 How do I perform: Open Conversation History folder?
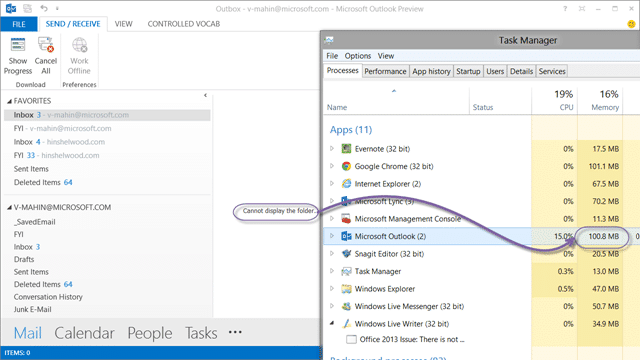(48, 297)
